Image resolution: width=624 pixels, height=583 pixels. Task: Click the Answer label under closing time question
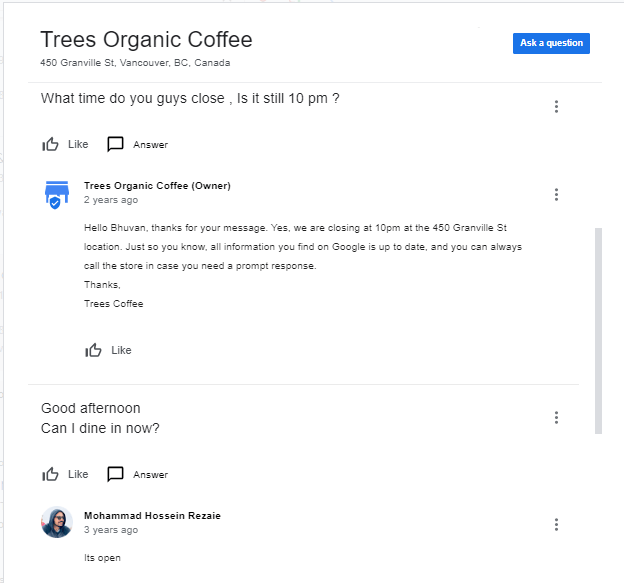pyautogui.click(x=150, y=145)
